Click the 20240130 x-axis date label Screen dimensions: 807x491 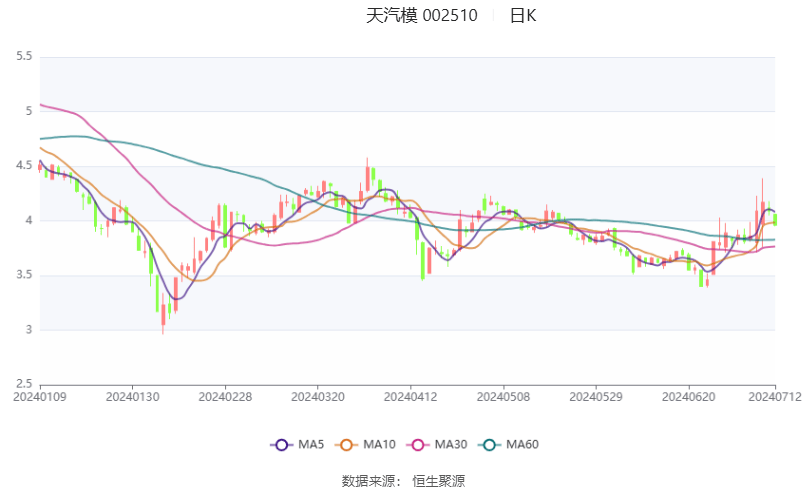pyautogui.click(x=132, y=397)
